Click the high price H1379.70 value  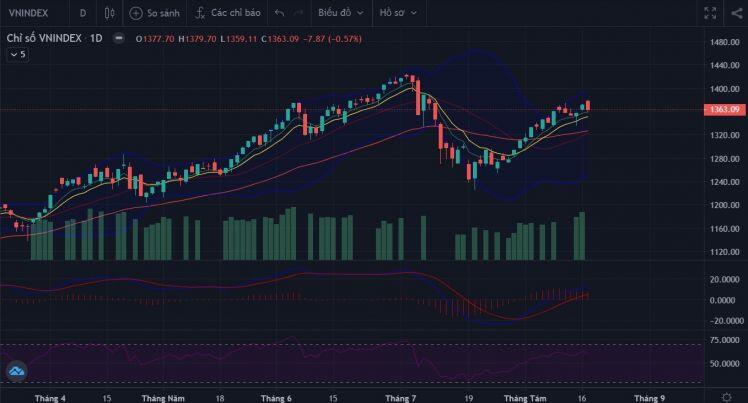(197, 39)
